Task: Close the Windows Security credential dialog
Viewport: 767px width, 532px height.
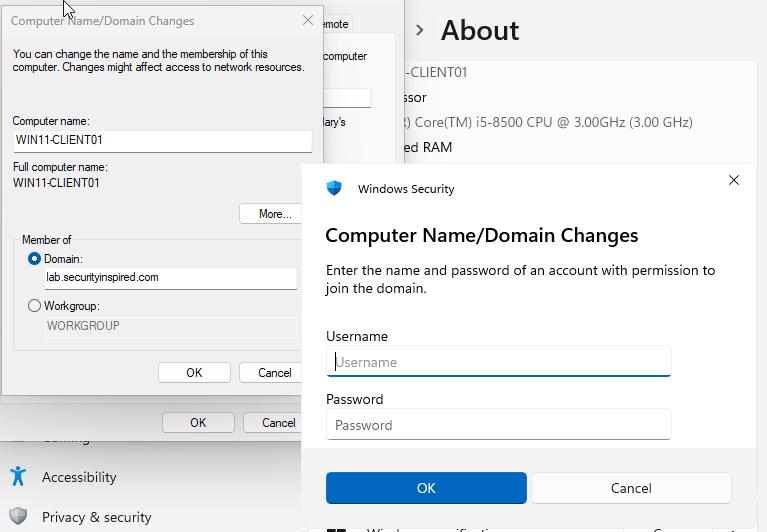Action: pyautogui.click(x=734, y=180)
